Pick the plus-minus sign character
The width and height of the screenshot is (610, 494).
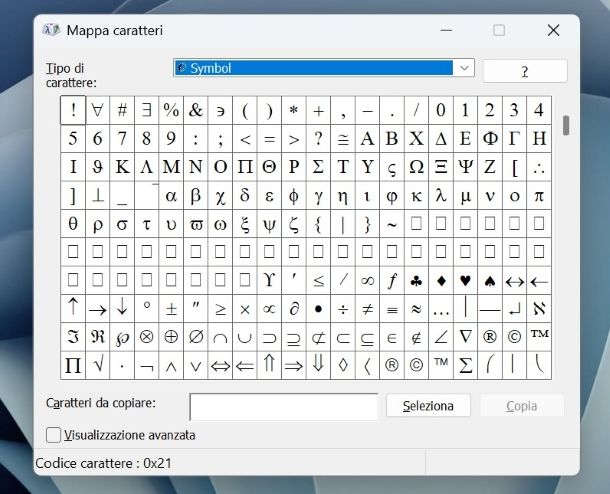tap(171, 309)
